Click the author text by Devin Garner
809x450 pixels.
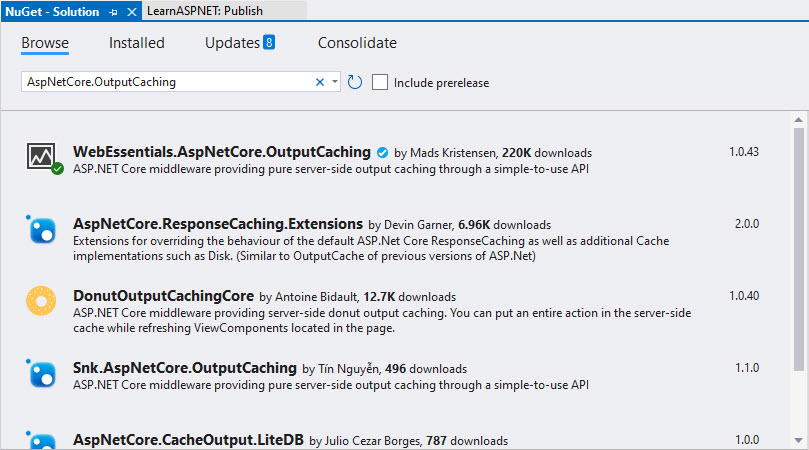(411, 225)
